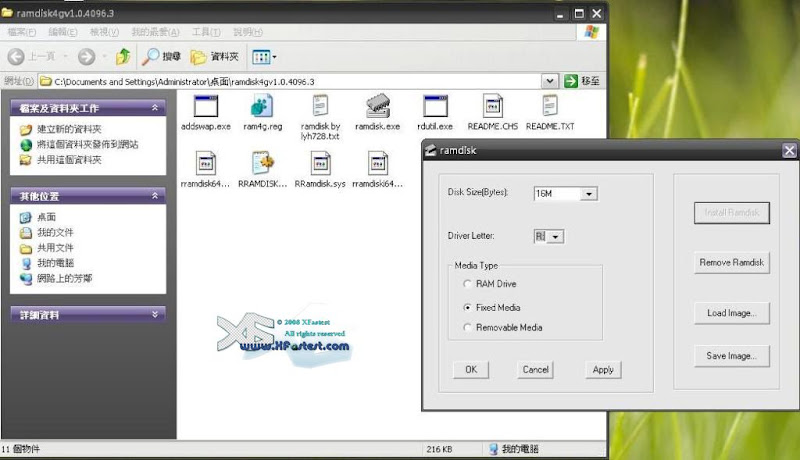Select the Fixed Media radio button

tap(467, 308)
